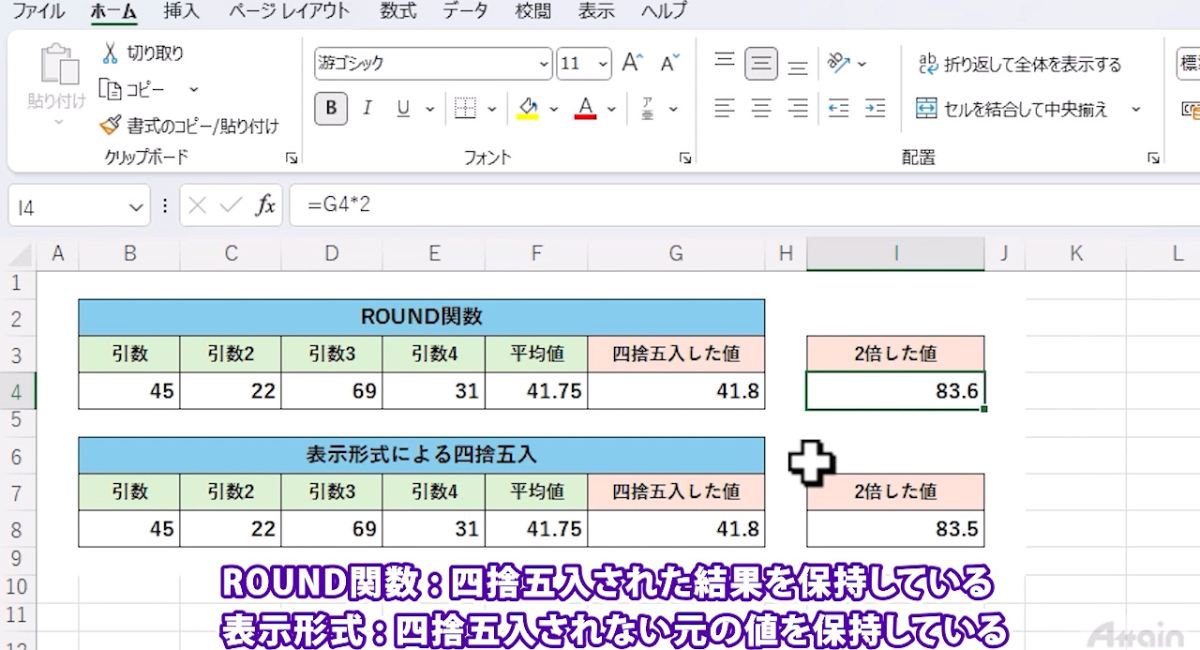1200x650 pixels.
Task: Increase the indent
Action: point(875,108)
